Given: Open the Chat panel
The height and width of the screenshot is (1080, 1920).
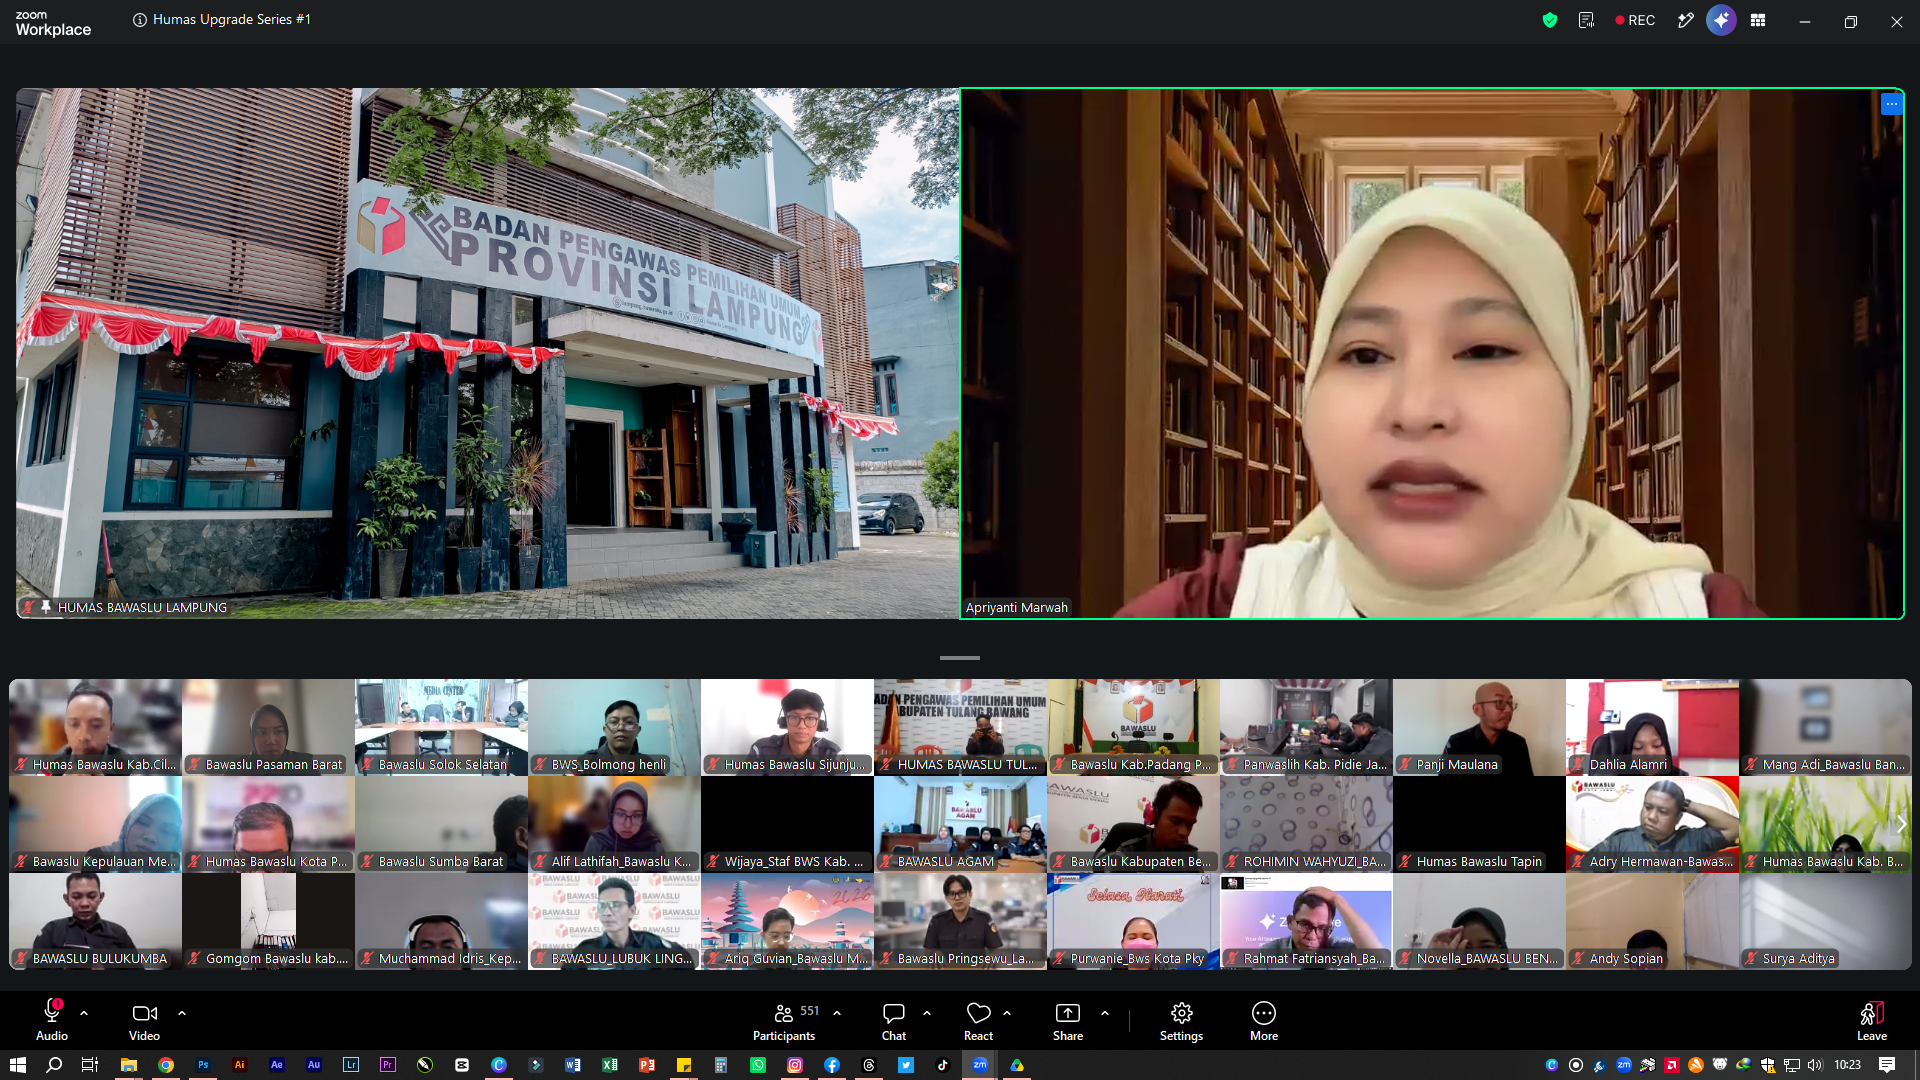Looking at the screenshot, I should point(894,1021).
